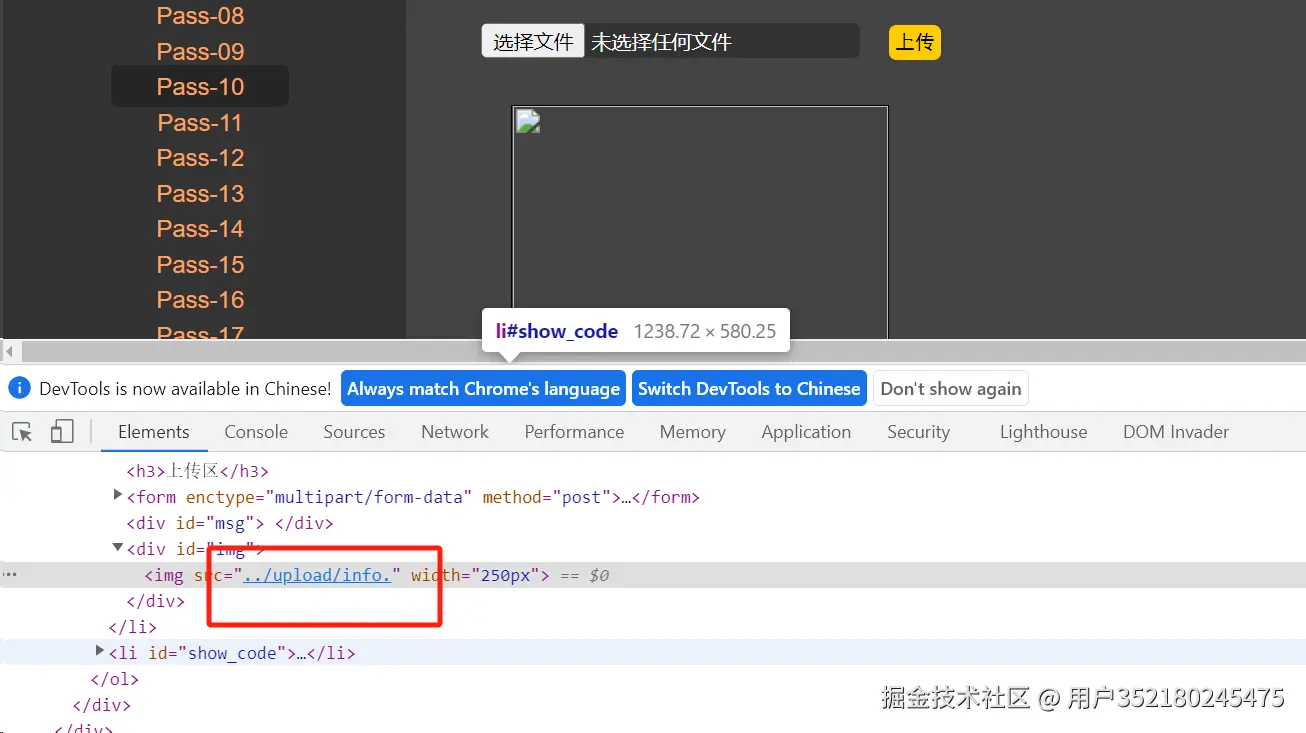Click the yellow 上传 upload button
This screenshot has width=1306, height=733.
(x=915, y=42)
